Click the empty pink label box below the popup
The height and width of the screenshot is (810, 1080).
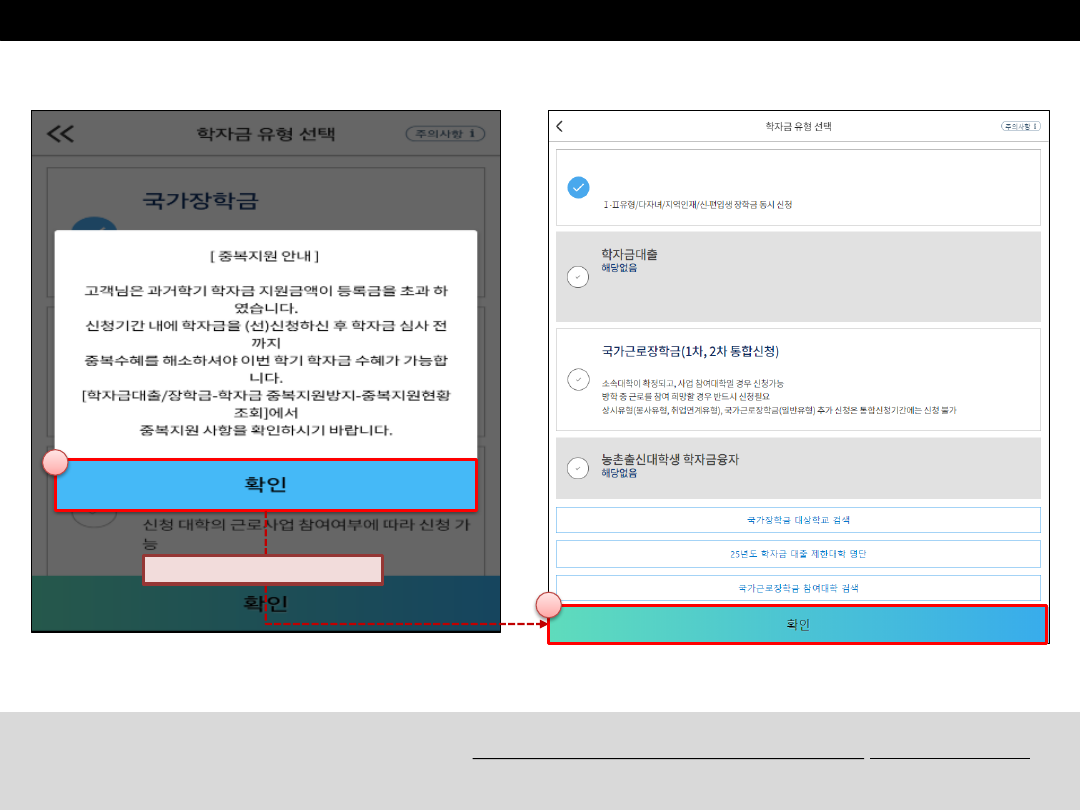(x=263, y=570)
